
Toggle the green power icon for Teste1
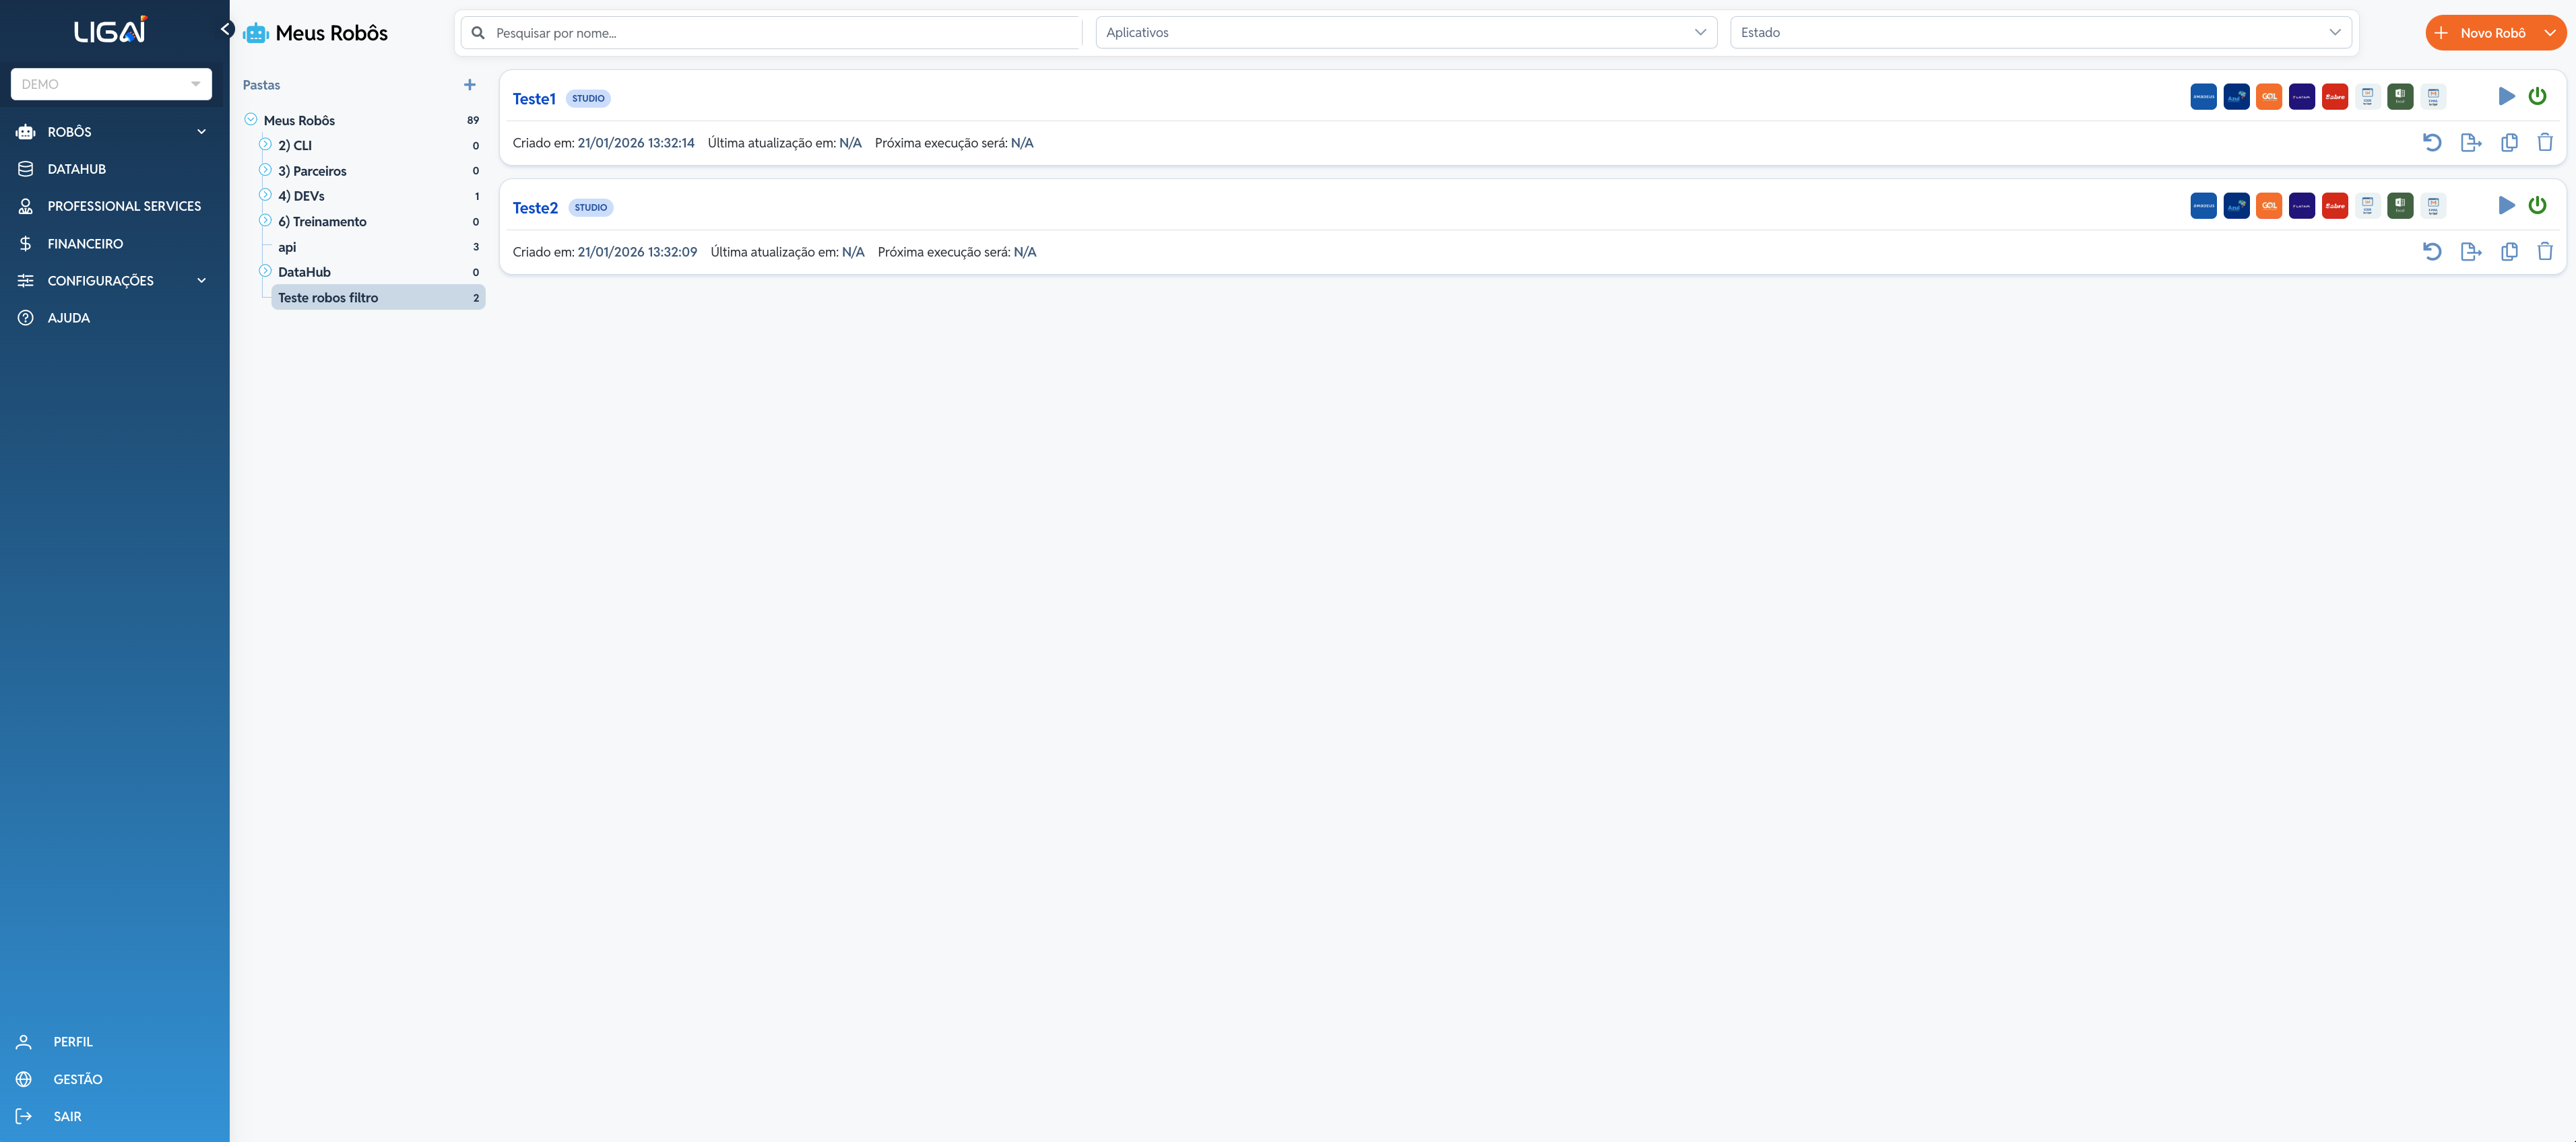2537,96
